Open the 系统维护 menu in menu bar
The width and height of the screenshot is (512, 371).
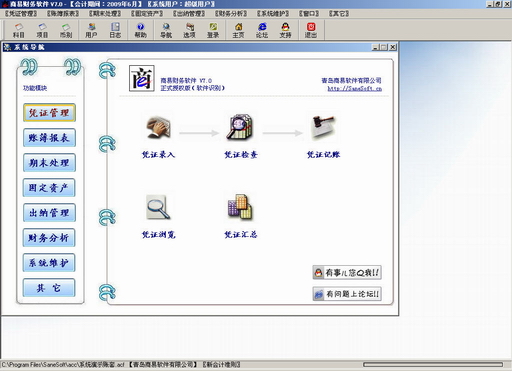(x=273, y=13)
